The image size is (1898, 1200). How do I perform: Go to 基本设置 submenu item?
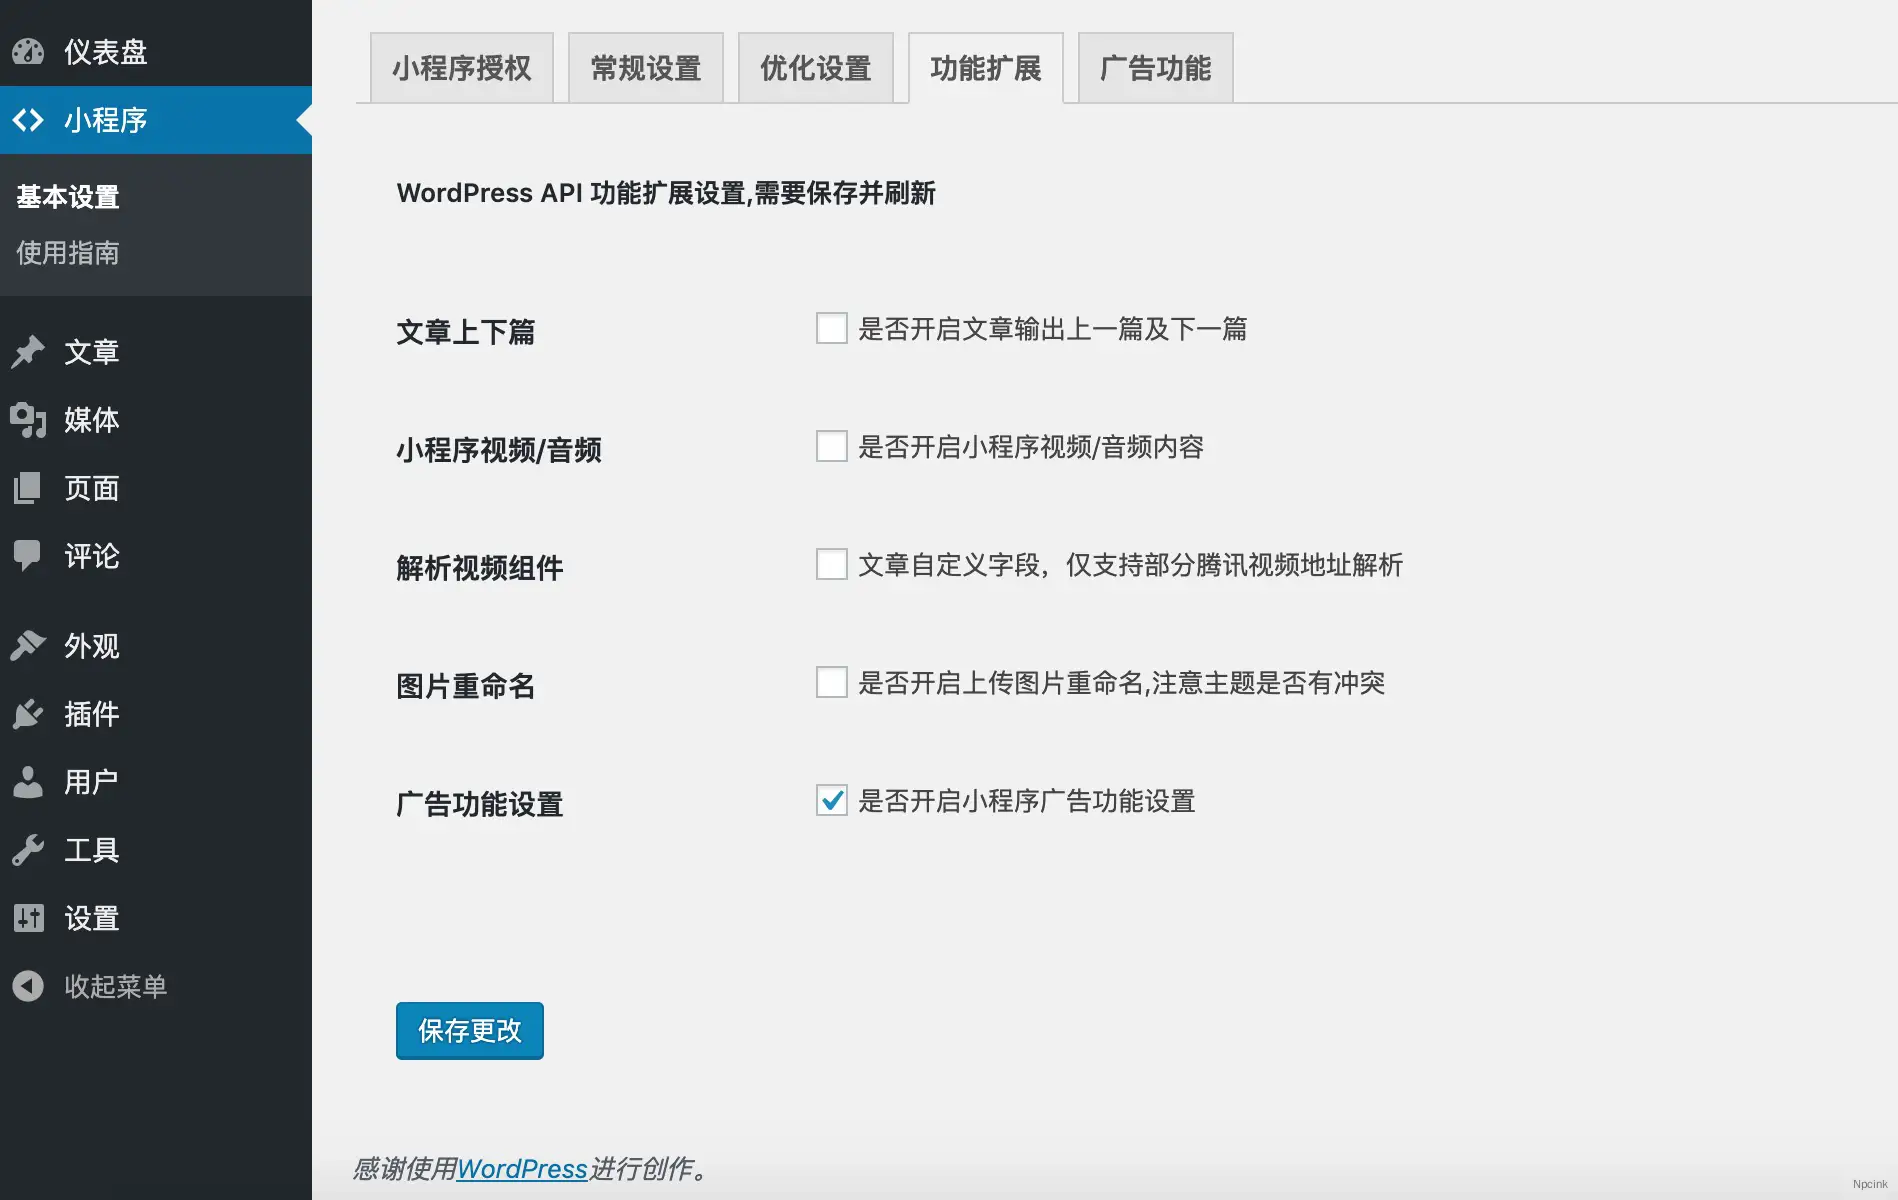point(67,196)
